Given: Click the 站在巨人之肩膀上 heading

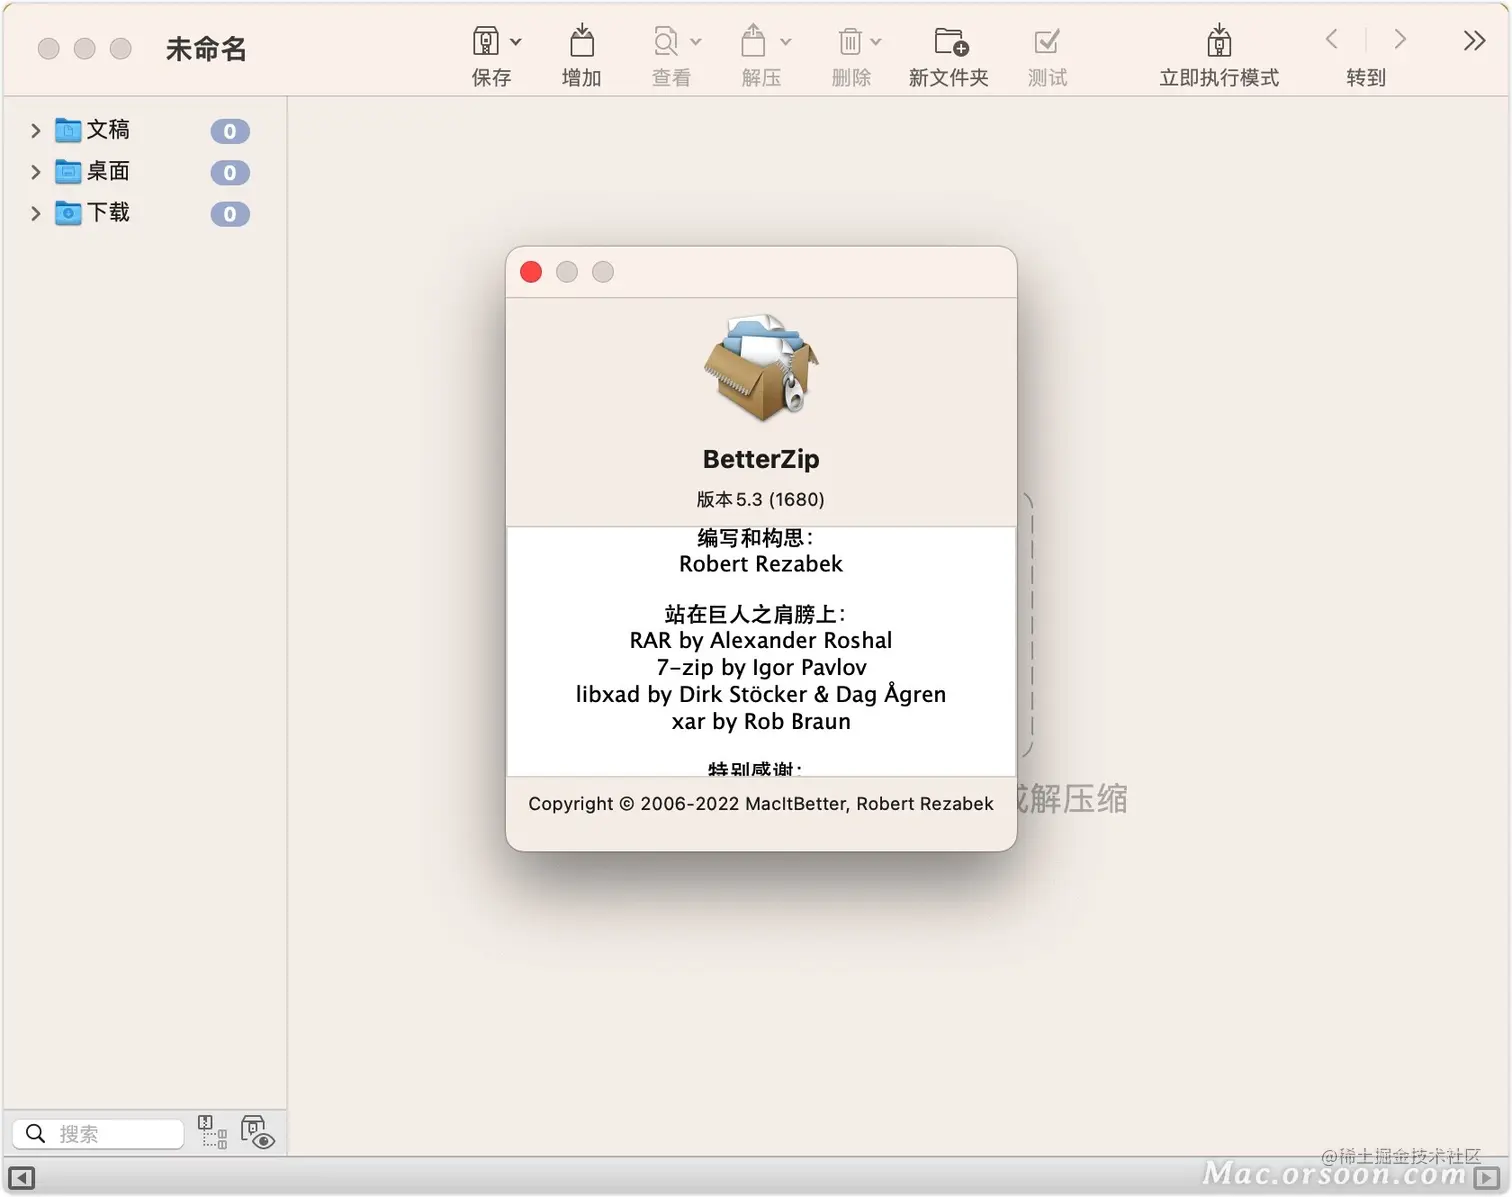Looking at the screenshot, I should (756, 614).
